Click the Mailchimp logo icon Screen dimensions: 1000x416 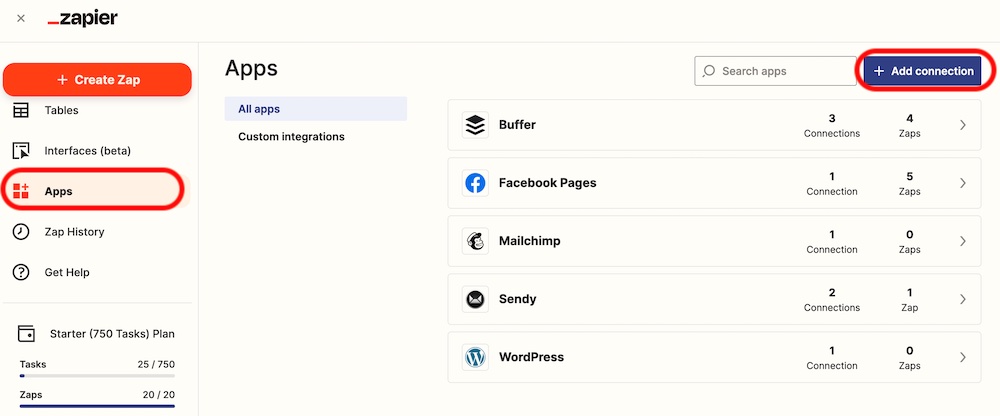(475, 241)
